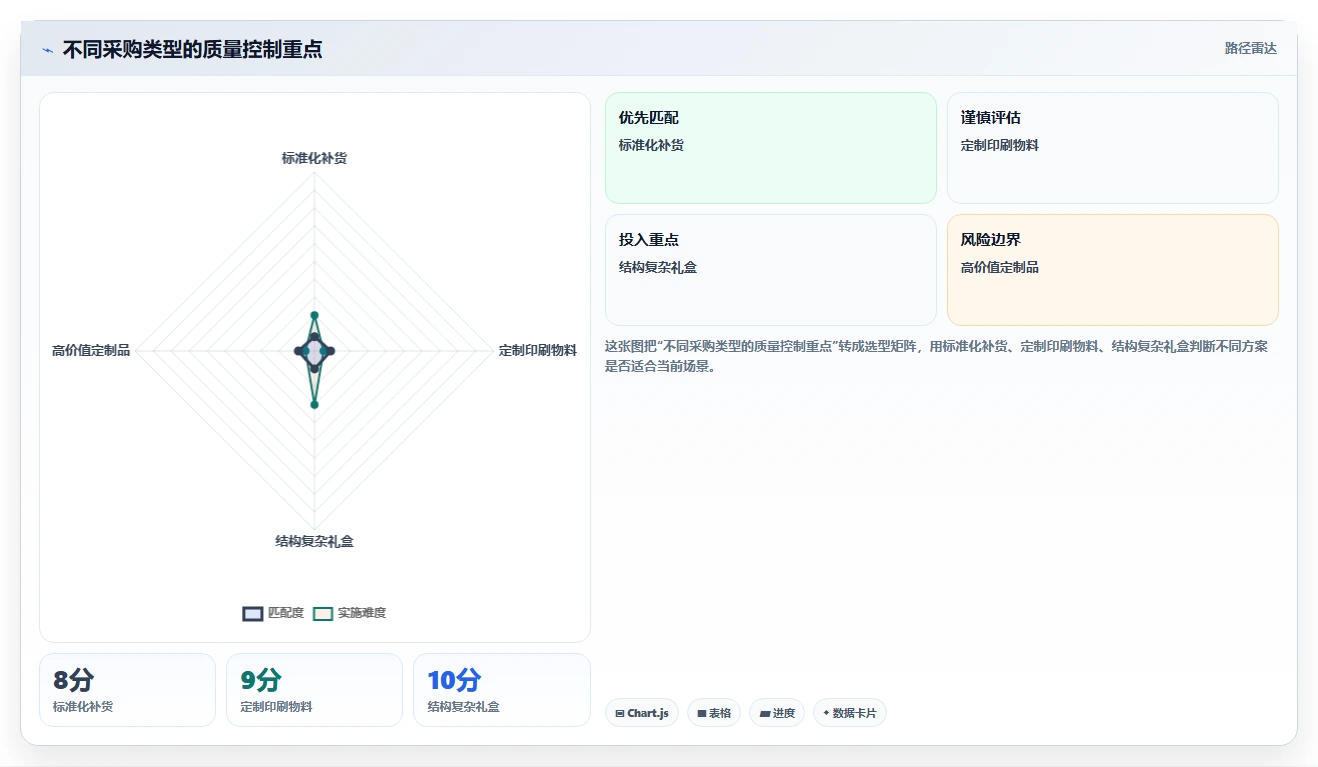The width and height of the screenshot is (1318, 767).
Task: Click the lightning icon beside the title
Action: tap(47, 50)
